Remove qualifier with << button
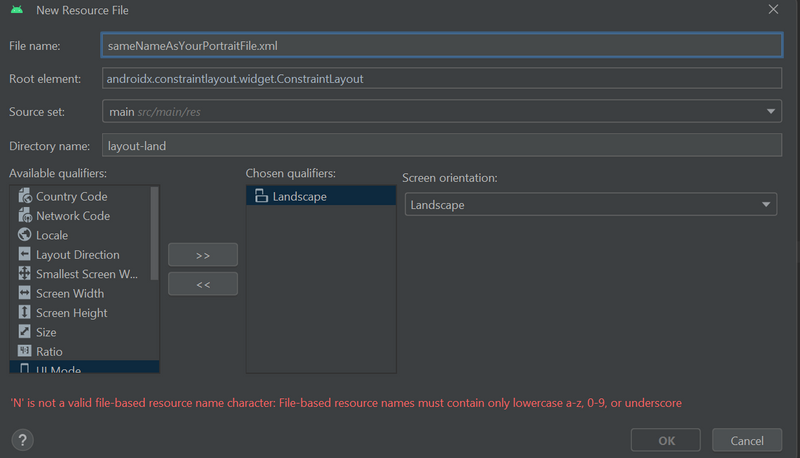This screenshot has height=458, width=800. [203, 284]
